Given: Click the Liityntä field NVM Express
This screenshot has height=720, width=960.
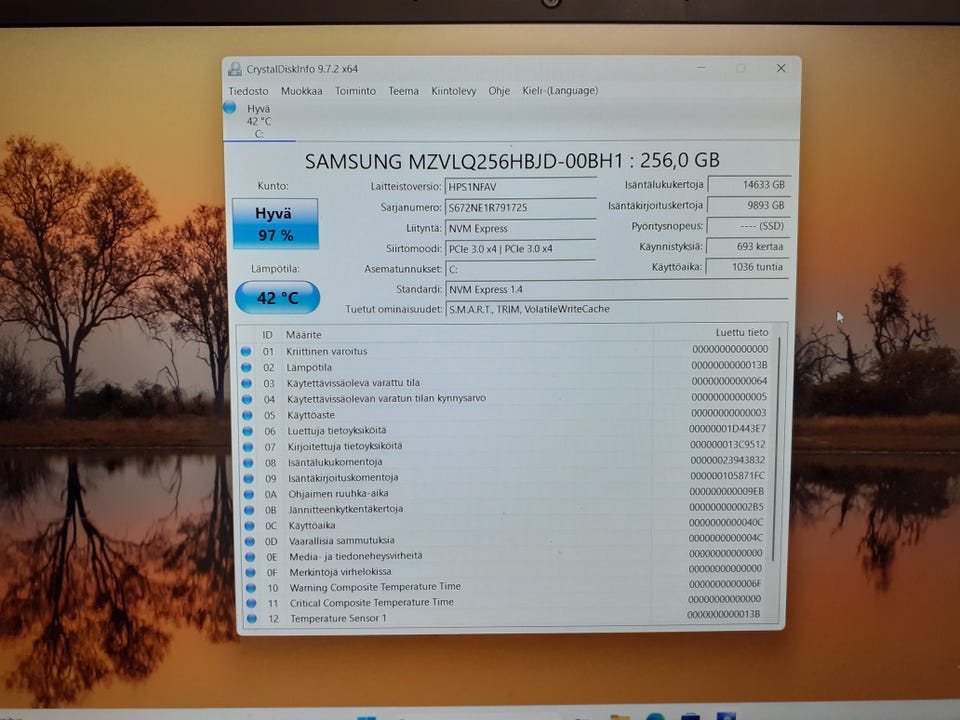Looking at the screenshot, I should 520,228.
